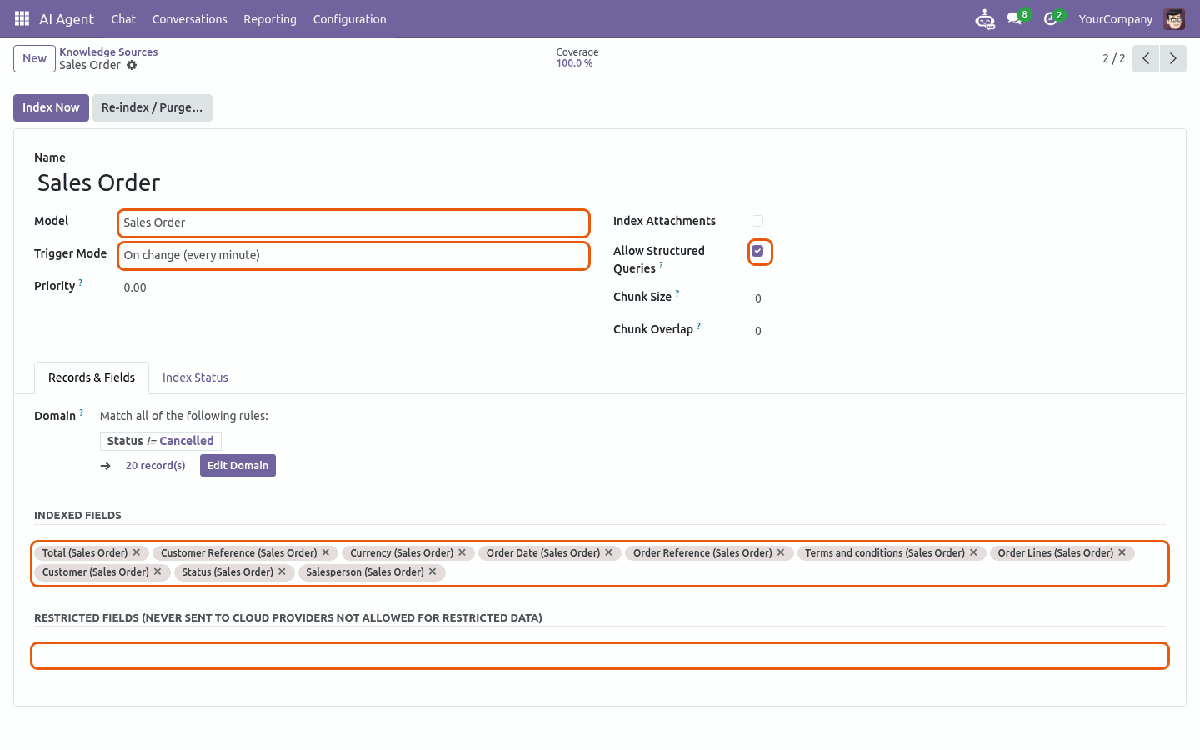Click the Chunk Size value field
This screenshot has width=1200, height=750.
758,298
